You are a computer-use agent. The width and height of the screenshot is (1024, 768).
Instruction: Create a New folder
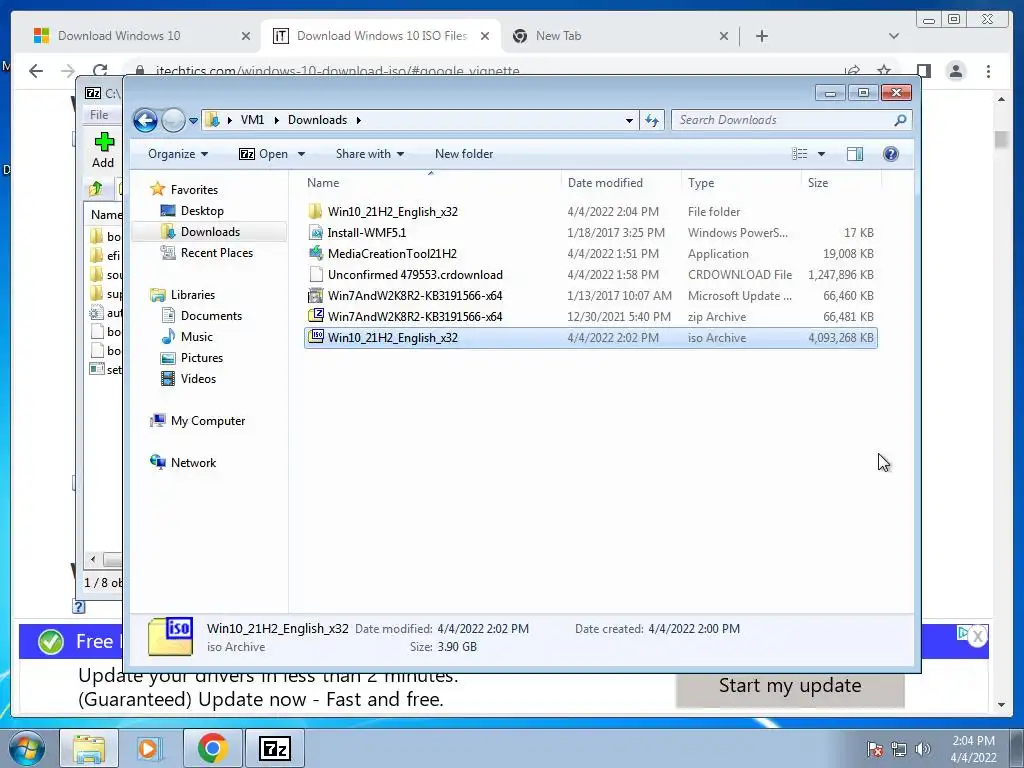tap(464, 154)
